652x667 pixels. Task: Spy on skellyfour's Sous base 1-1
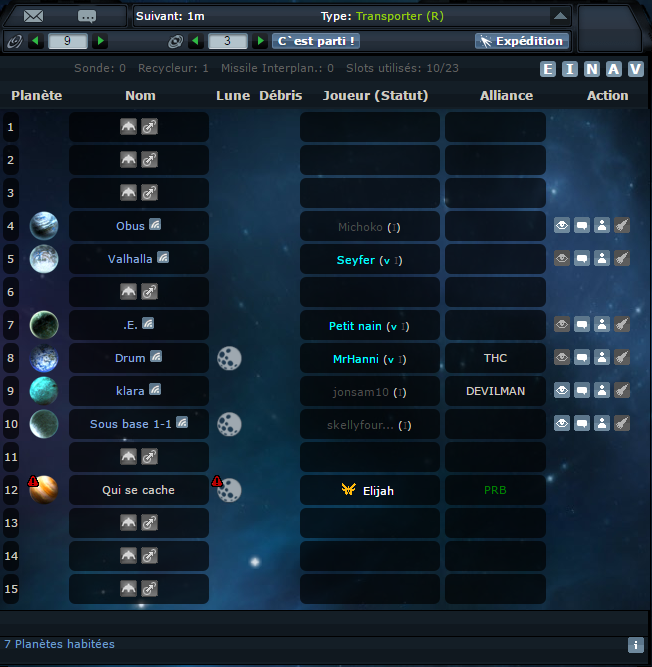coord(562,423)
